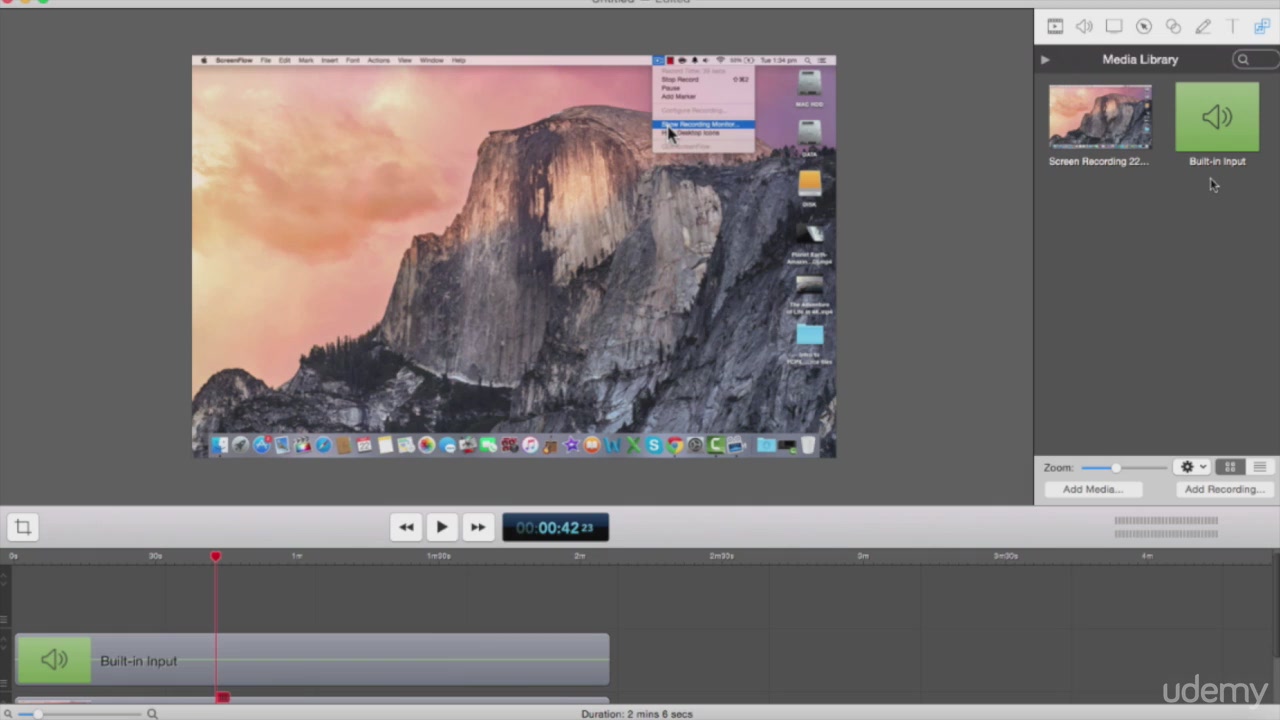The image size is (1280, 720).
Task: Click the Screen Recording 22 label
Action: 1099,161
